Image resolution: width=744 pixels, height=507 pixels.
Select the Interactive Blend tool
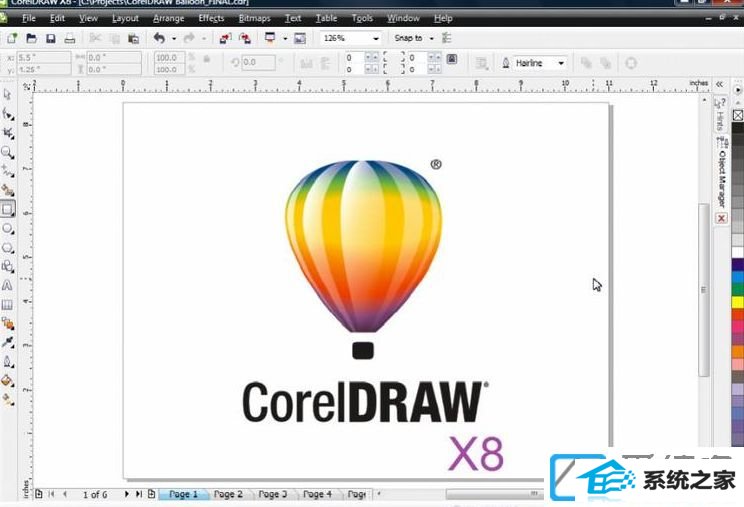pos(8,324)
